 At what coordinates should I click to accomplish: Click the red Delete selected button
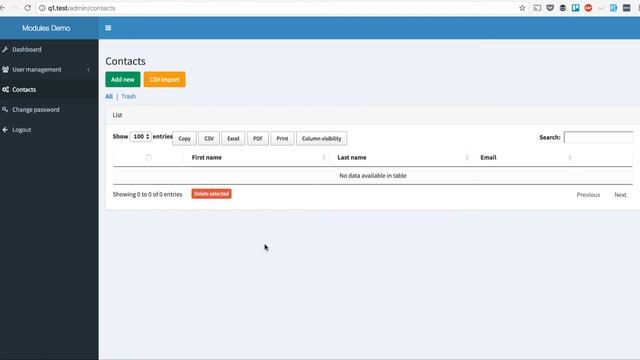tap(211, 193)
